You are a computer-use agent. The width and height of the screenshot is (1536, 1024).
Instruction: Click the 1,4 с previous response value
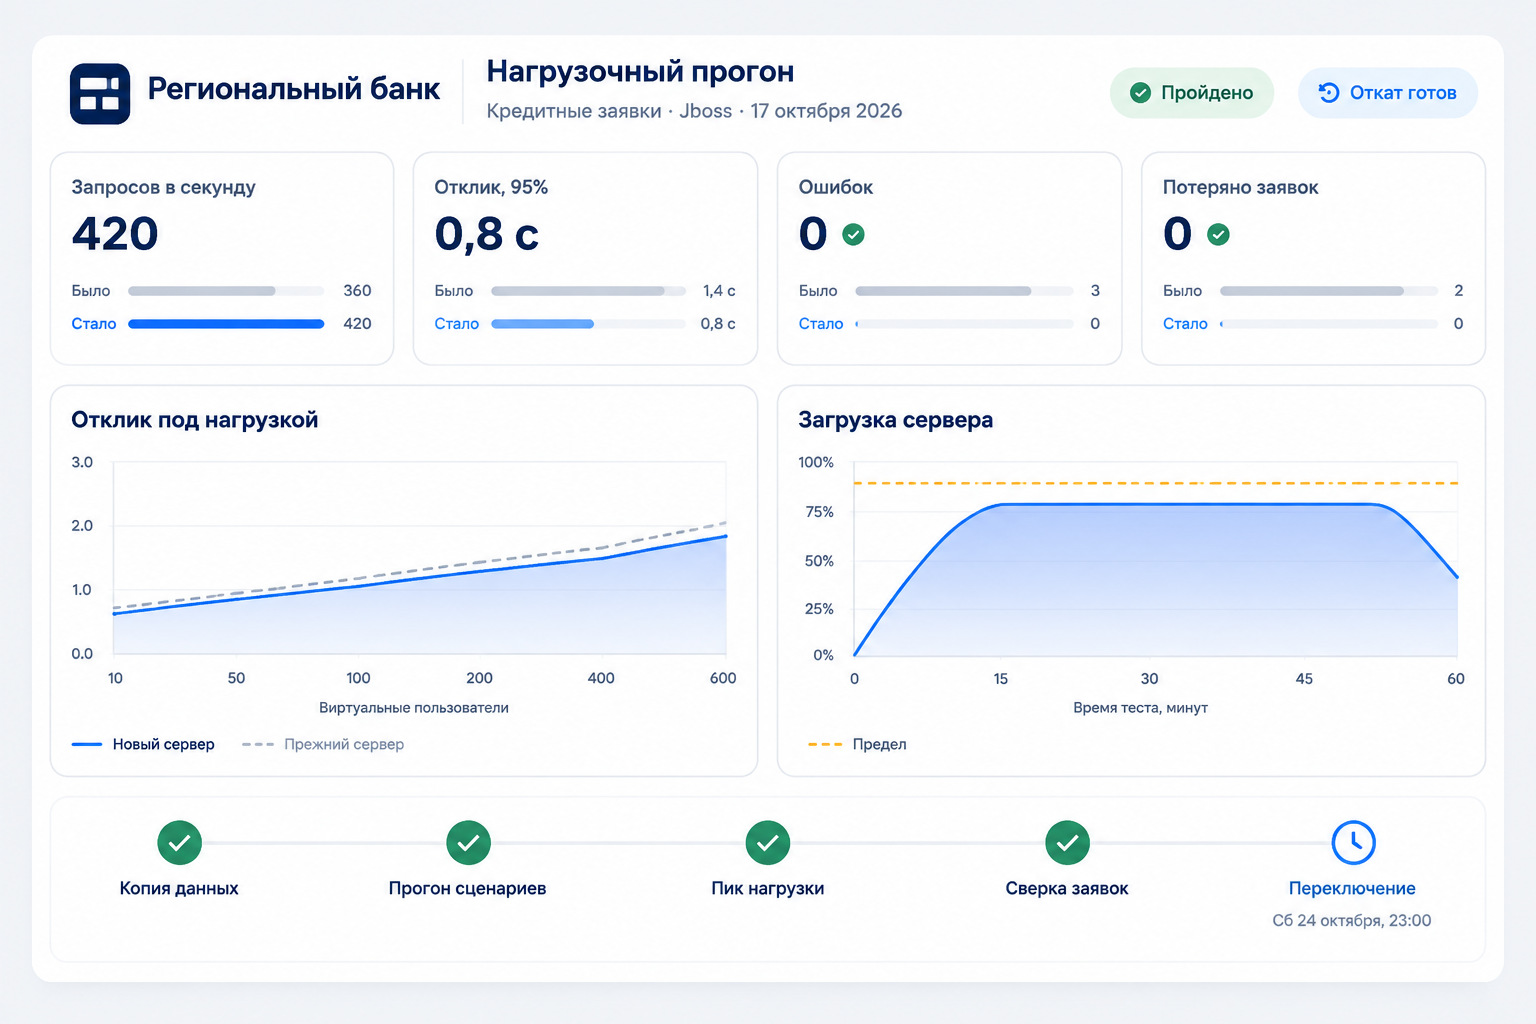tap(719, 291)
